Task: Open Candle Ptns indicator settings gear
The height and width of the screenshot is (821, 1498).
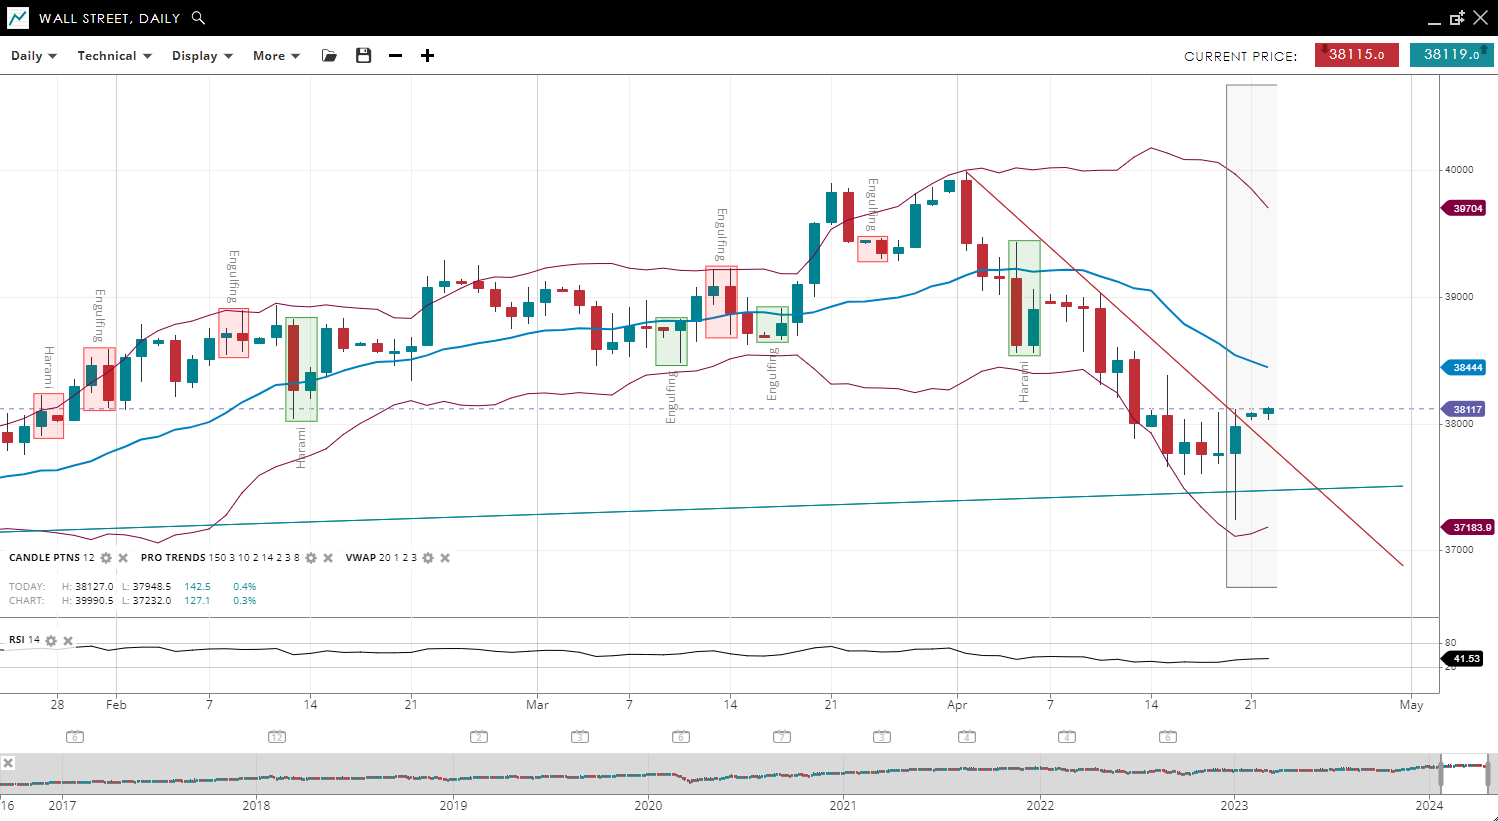Action: 106,558
